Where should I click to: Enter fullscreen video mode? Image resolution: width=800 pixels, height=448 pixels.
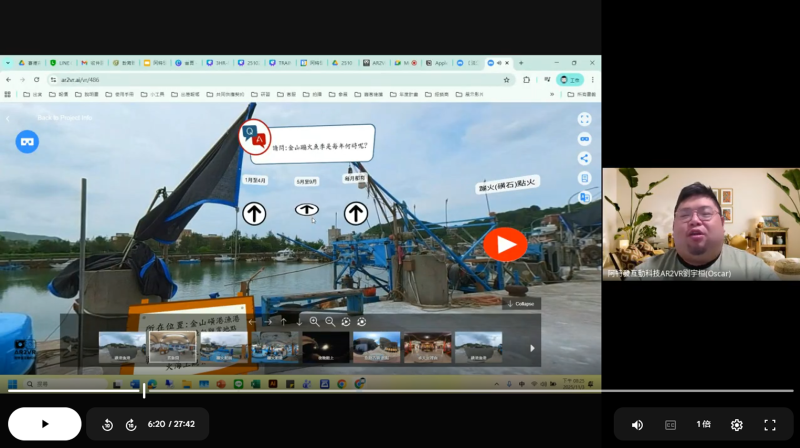click(x=770, y=425)
